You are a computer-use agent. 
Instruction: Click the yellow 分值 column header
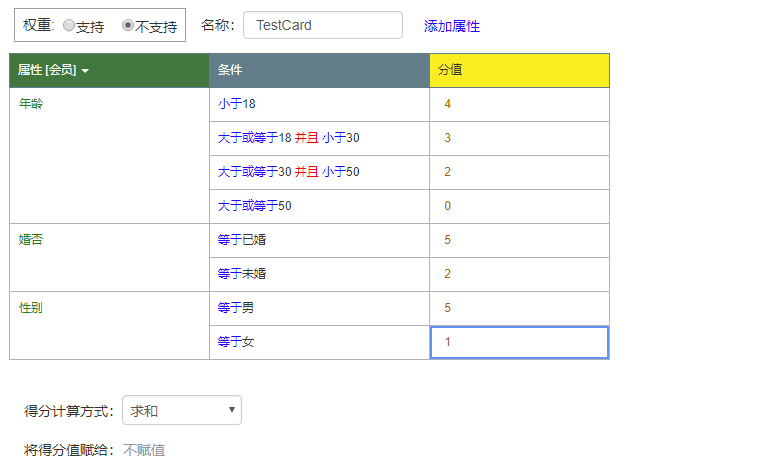tap(518, 70)
